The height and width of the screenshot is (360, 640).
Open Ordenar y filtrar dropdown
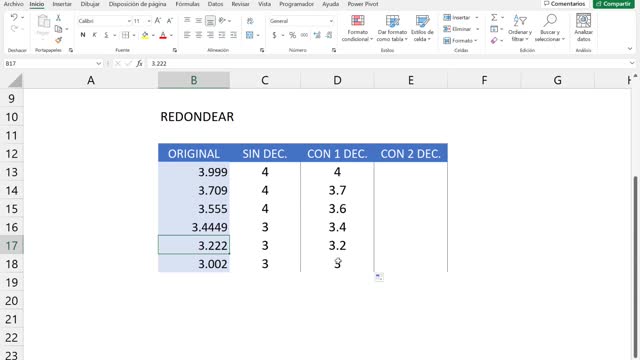coord(520,28)
